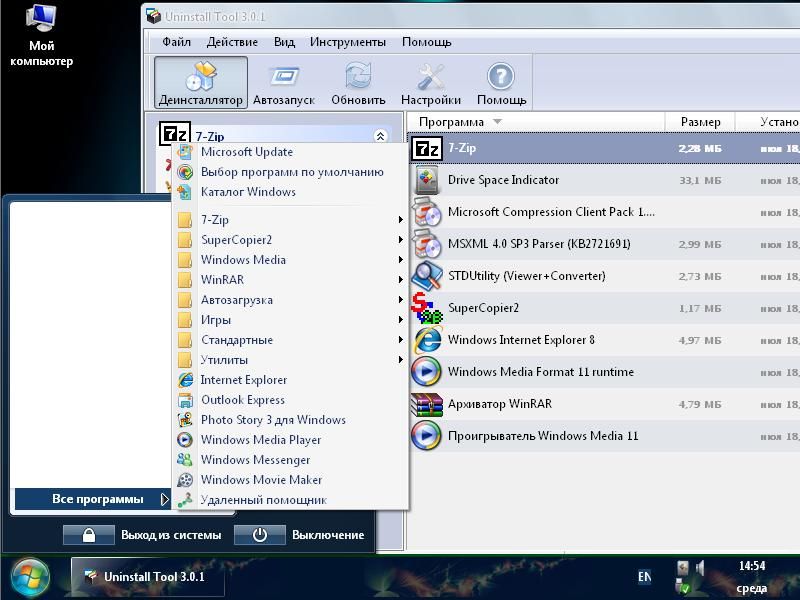Click Архиватор WinRAR books icon
800x600 pixels.
point(427,404)
